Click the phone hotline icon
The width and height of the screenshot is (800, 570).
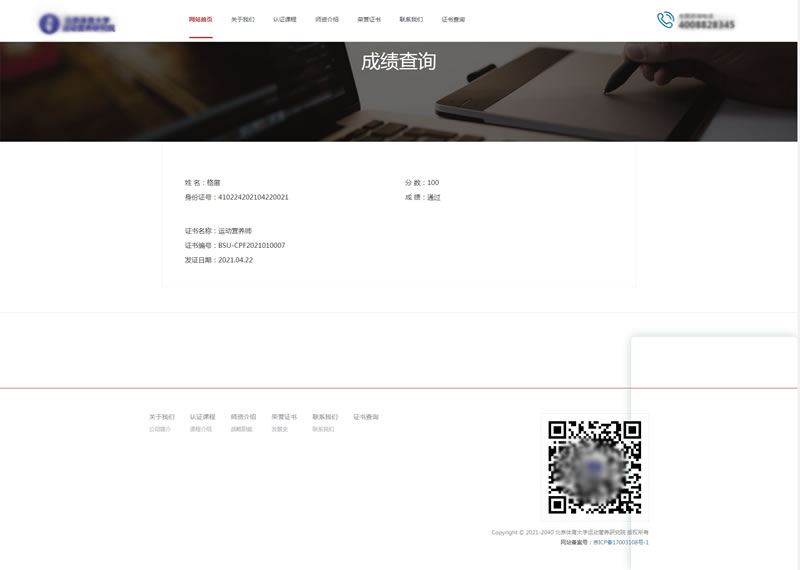665,20
